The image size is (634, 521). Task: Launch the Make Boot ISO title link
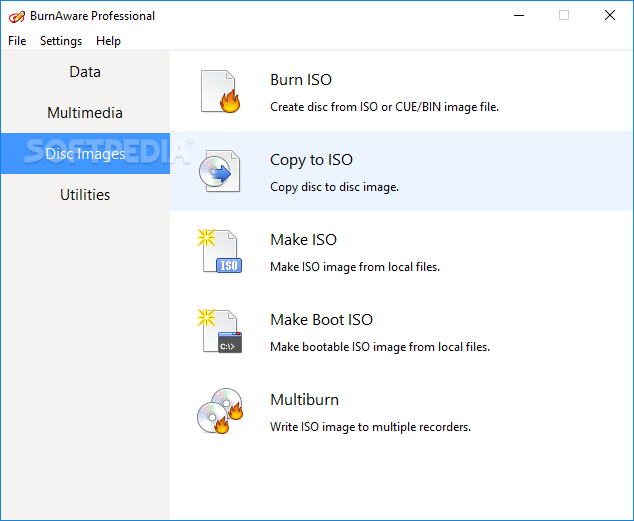pos(321,320)
